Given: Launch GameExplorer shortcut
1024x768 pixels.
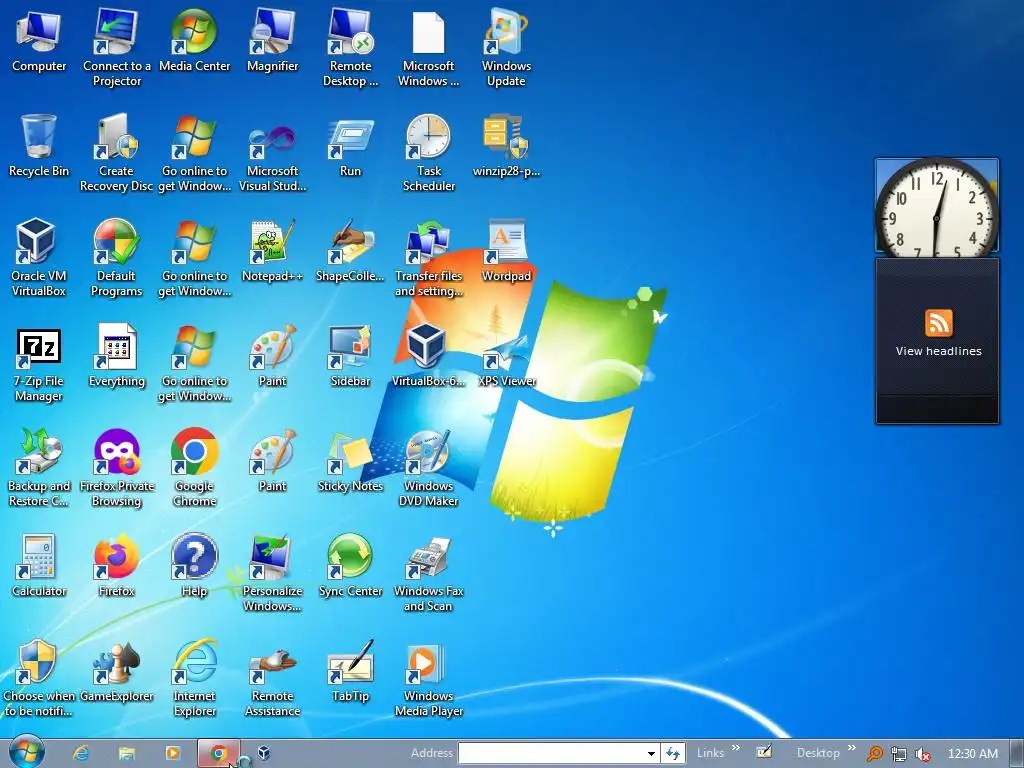Looking at the screenshot, I should click(x=116, y=671).
